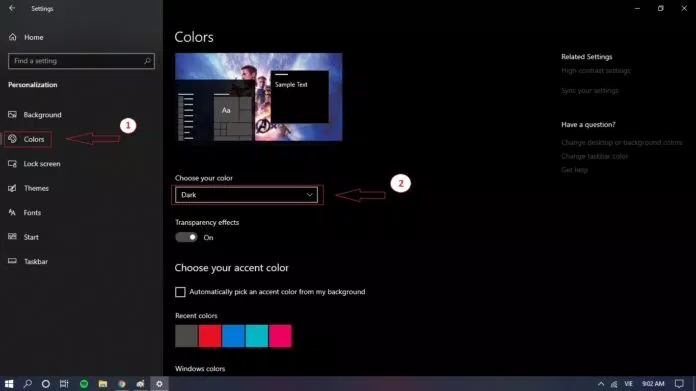Click the Background picture icon in sidebar
The width and height of the screenshot is (696, 391).
pyautogui.click(x=12, y=115)
